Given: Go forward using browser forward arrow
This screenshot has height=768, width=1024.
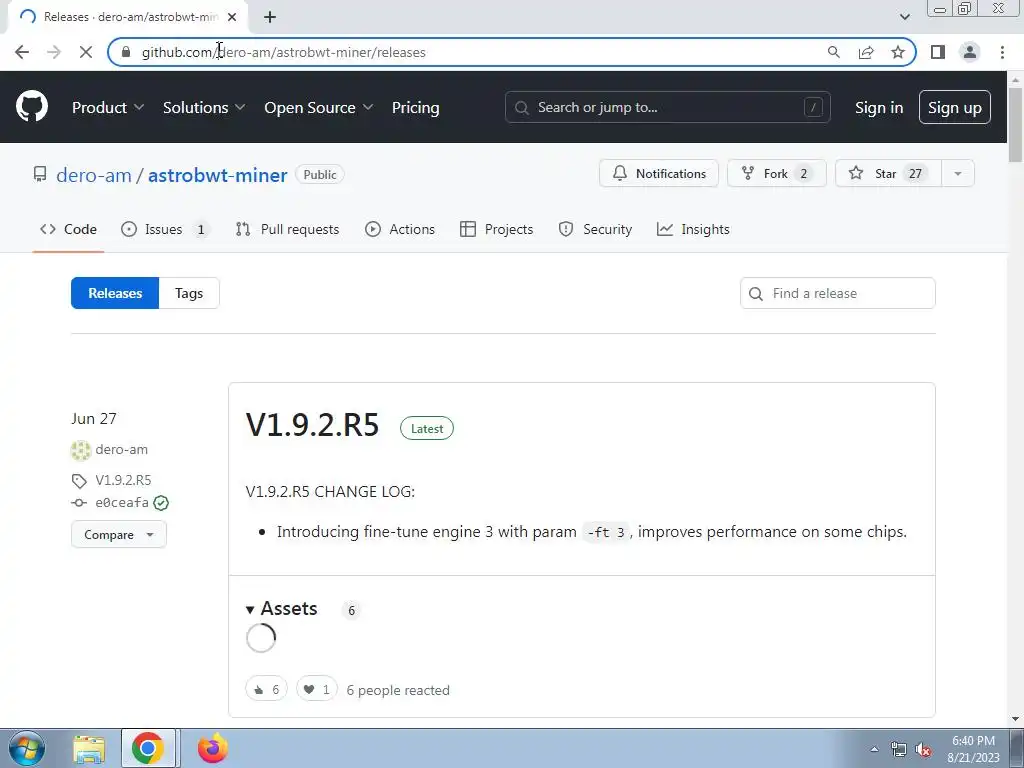Looking at the screenshot, I should pyautogui.click(x=54, y=52).
